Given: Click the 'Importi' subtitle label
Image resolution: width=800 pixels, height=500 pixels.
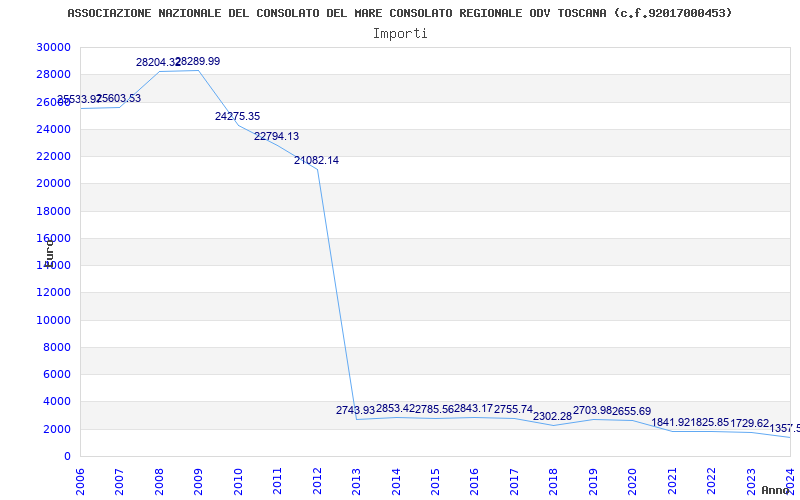Looking at the screenshot, I should point(400,33).
